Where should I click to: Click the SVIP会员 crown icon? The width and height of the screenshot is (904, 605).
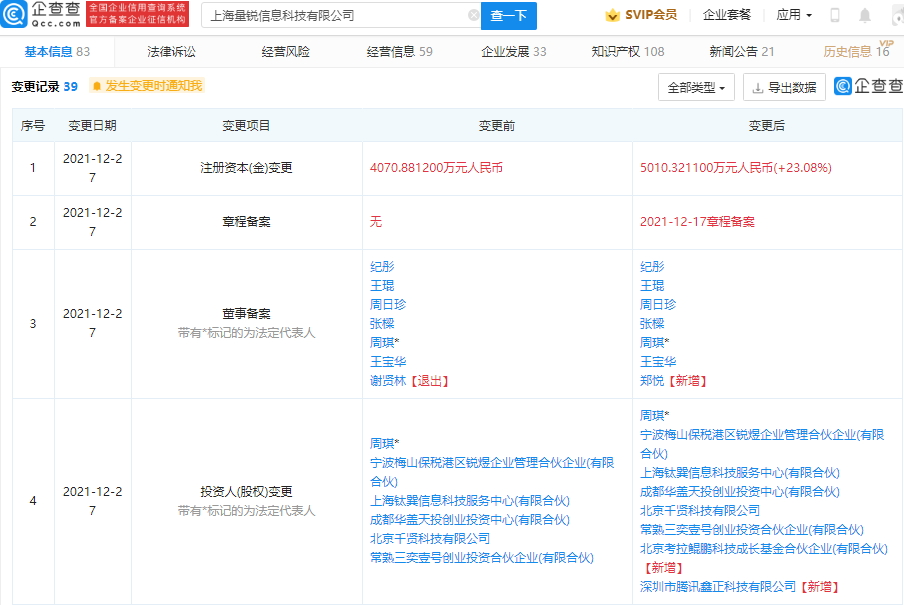click(x=613, y=16)
